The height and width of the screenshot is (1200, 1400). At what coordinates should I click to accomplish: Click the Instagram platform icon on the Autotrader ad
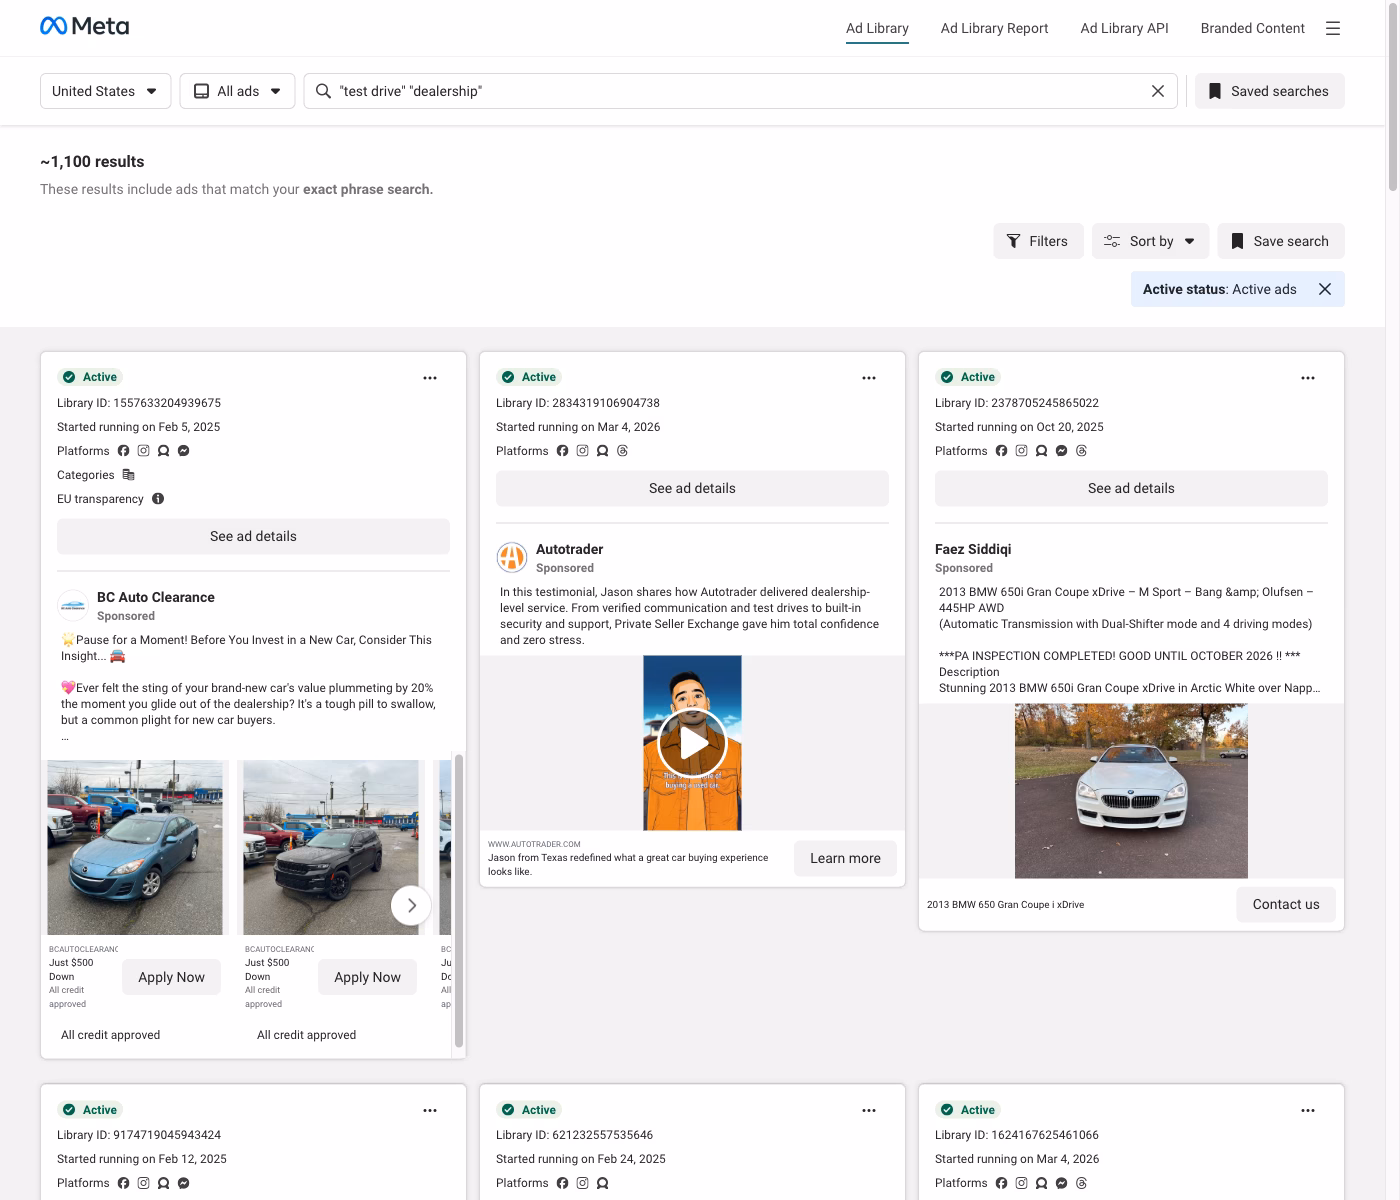[583, 451]
